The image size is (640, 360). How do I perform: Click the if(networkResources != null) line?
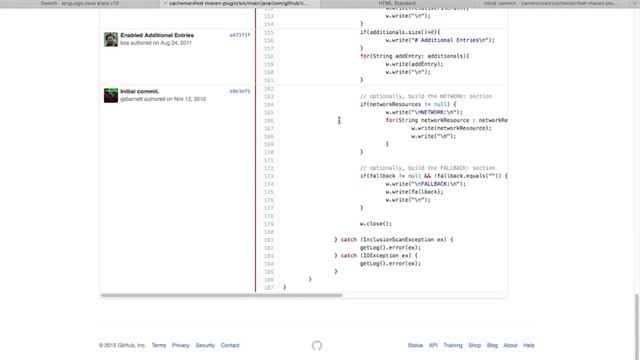(x=408, y=104)
